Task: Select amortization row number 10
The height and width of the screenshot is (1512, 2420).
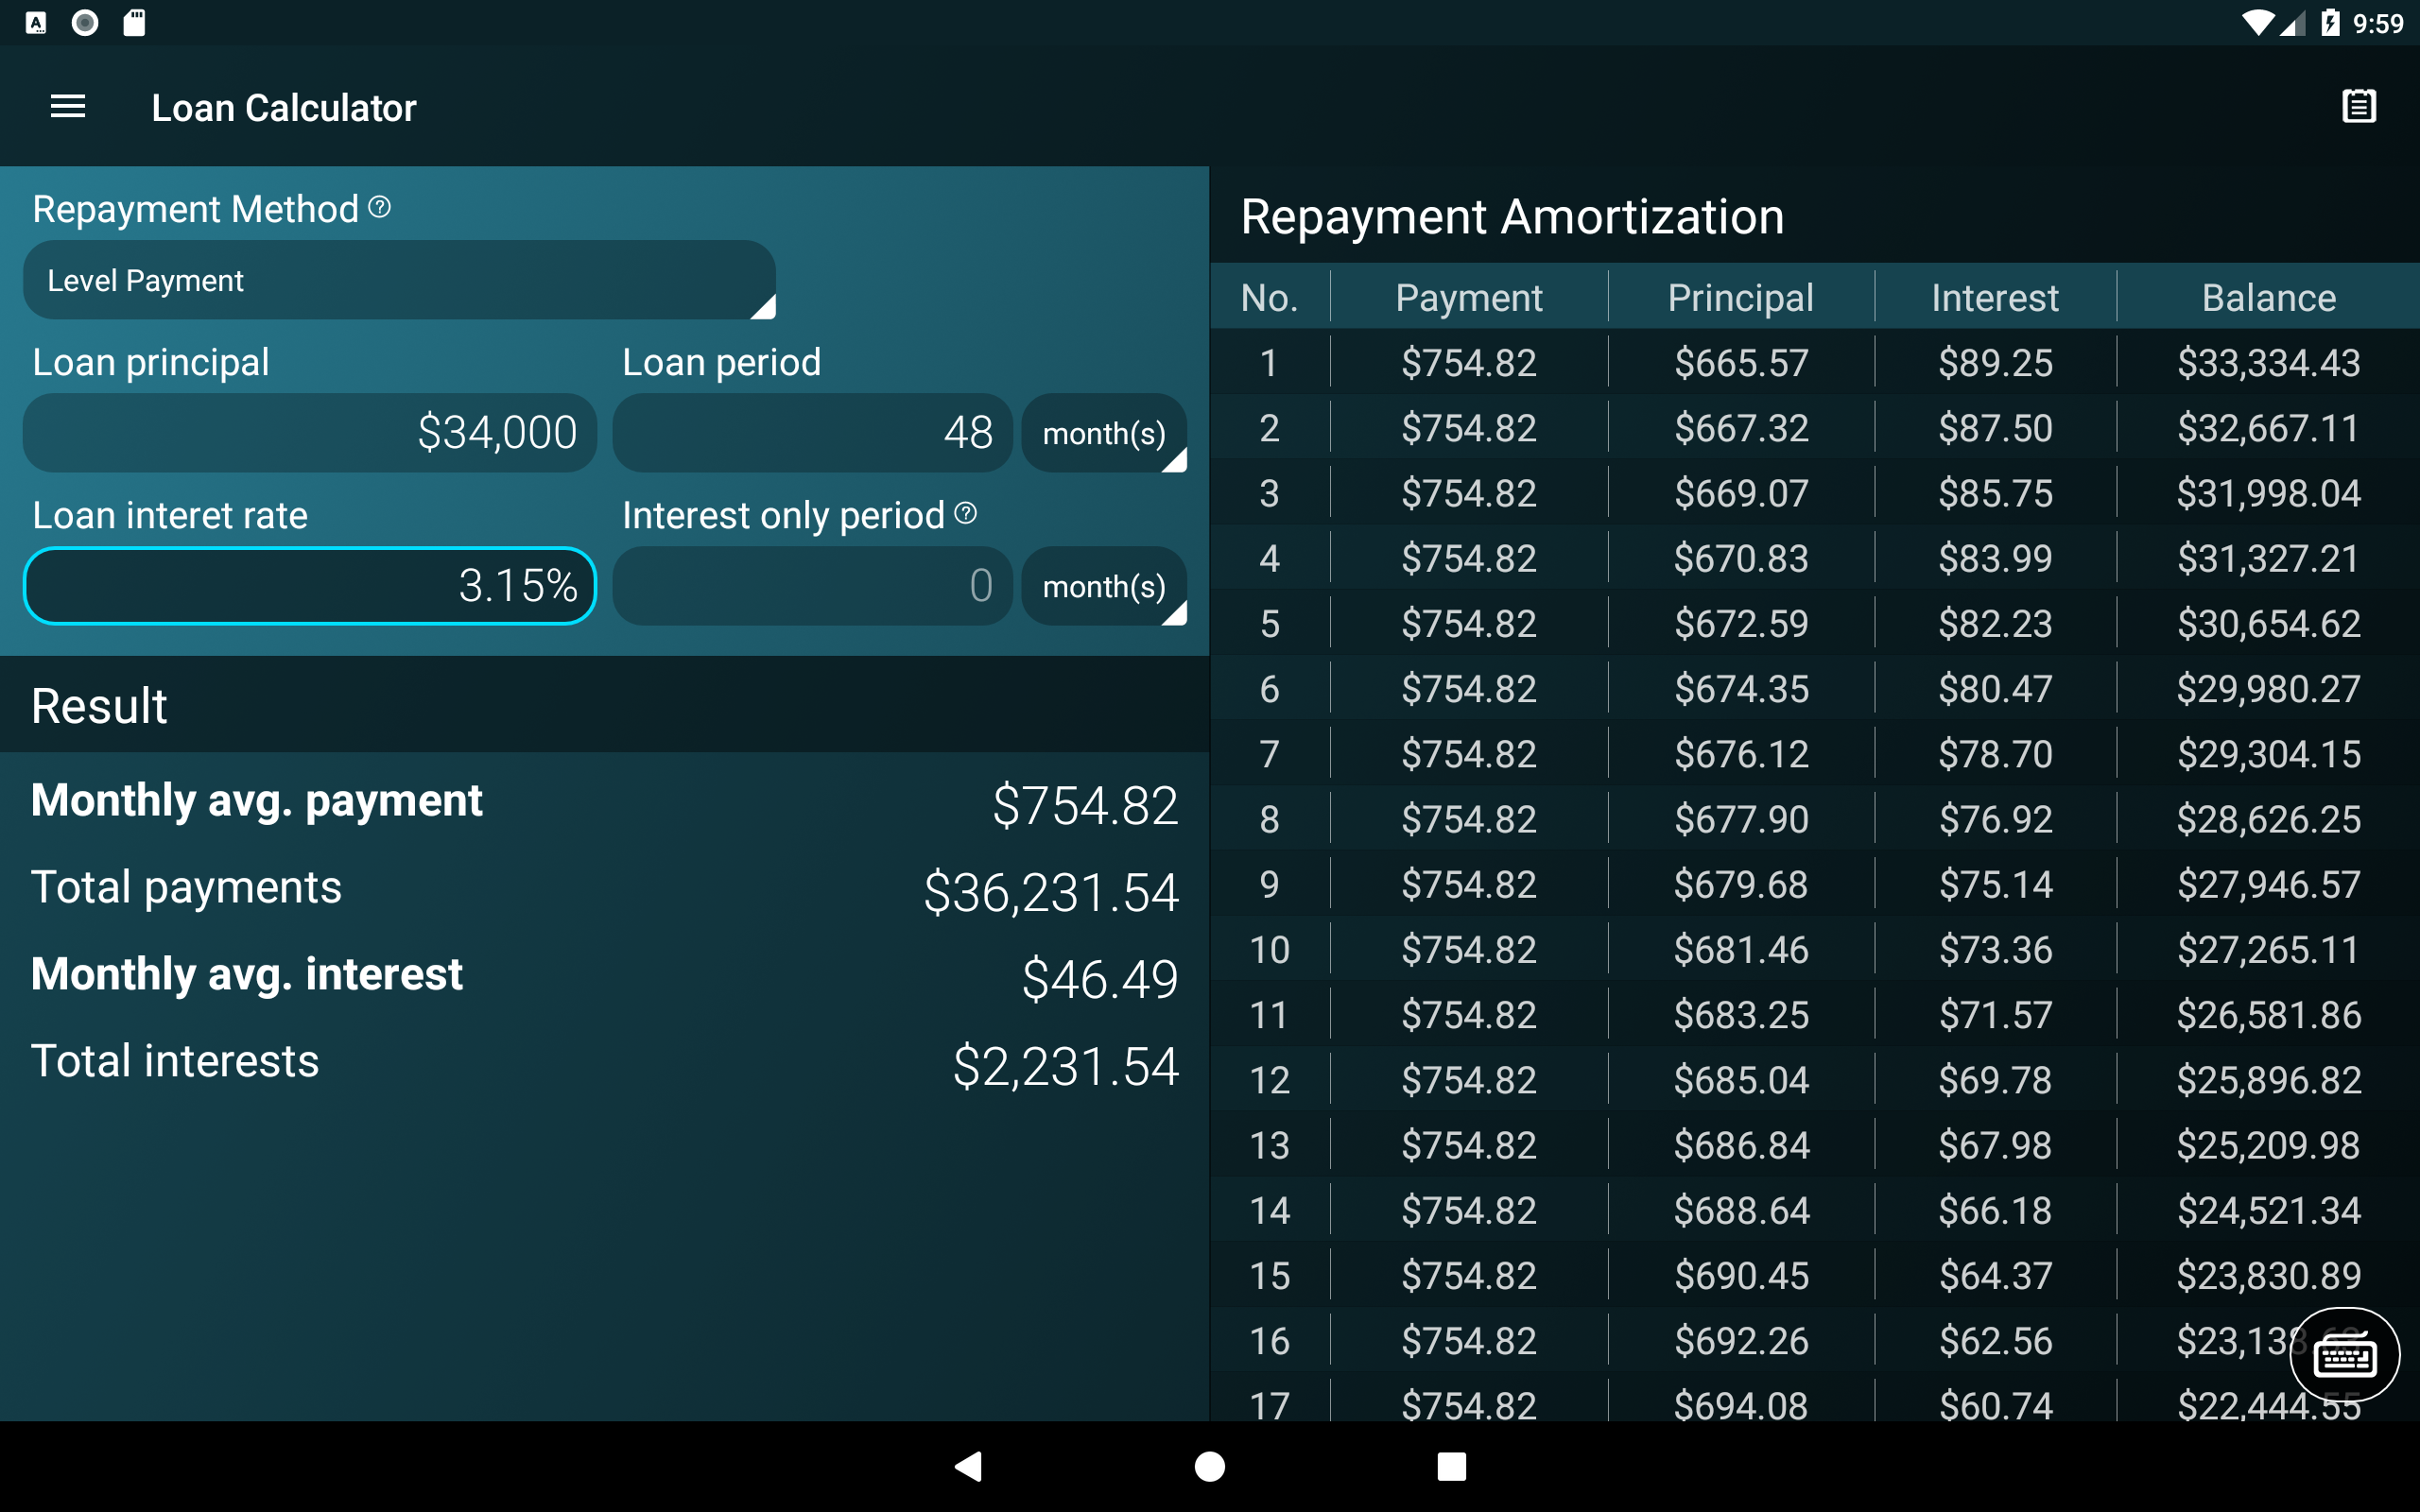Action: click(1268, 950)
